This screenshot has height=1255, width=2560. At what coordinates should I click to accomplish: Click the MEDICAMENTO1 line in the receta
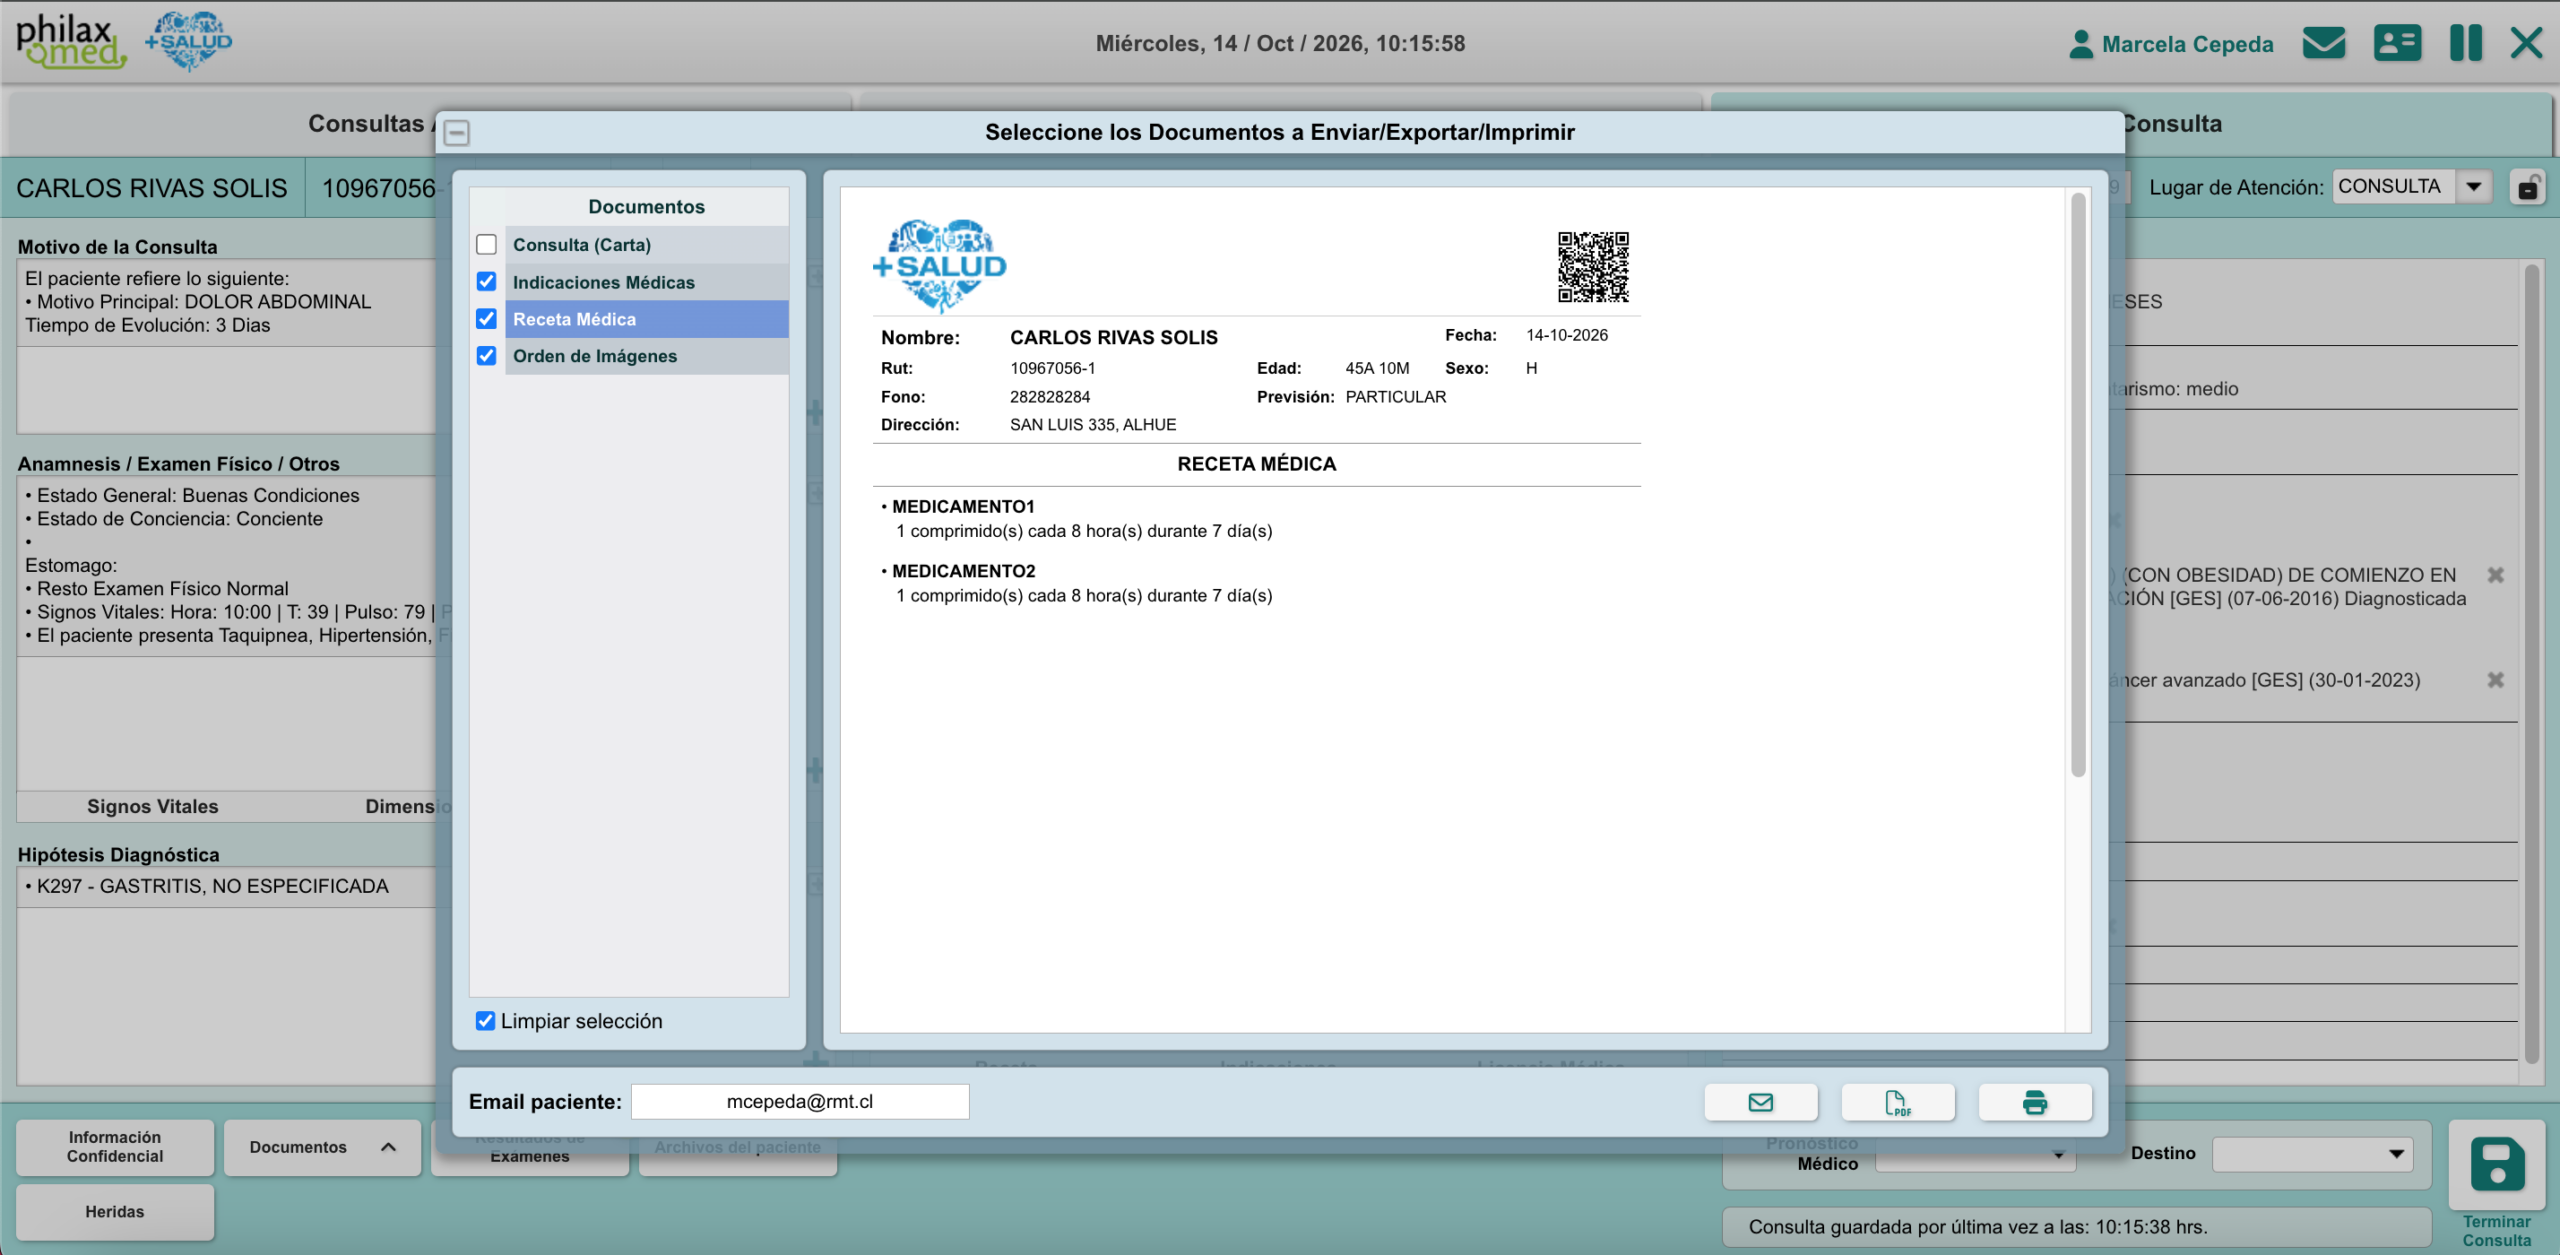963,507
